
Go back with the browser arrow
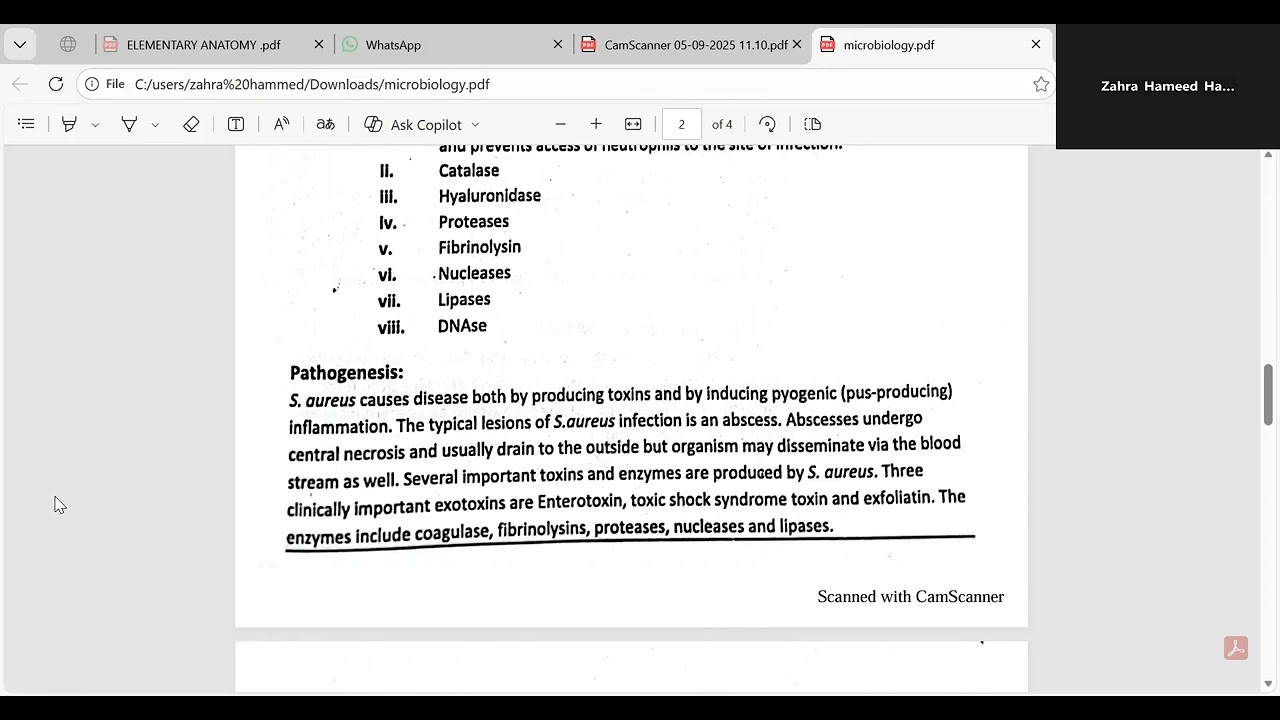tap(20, 84)
